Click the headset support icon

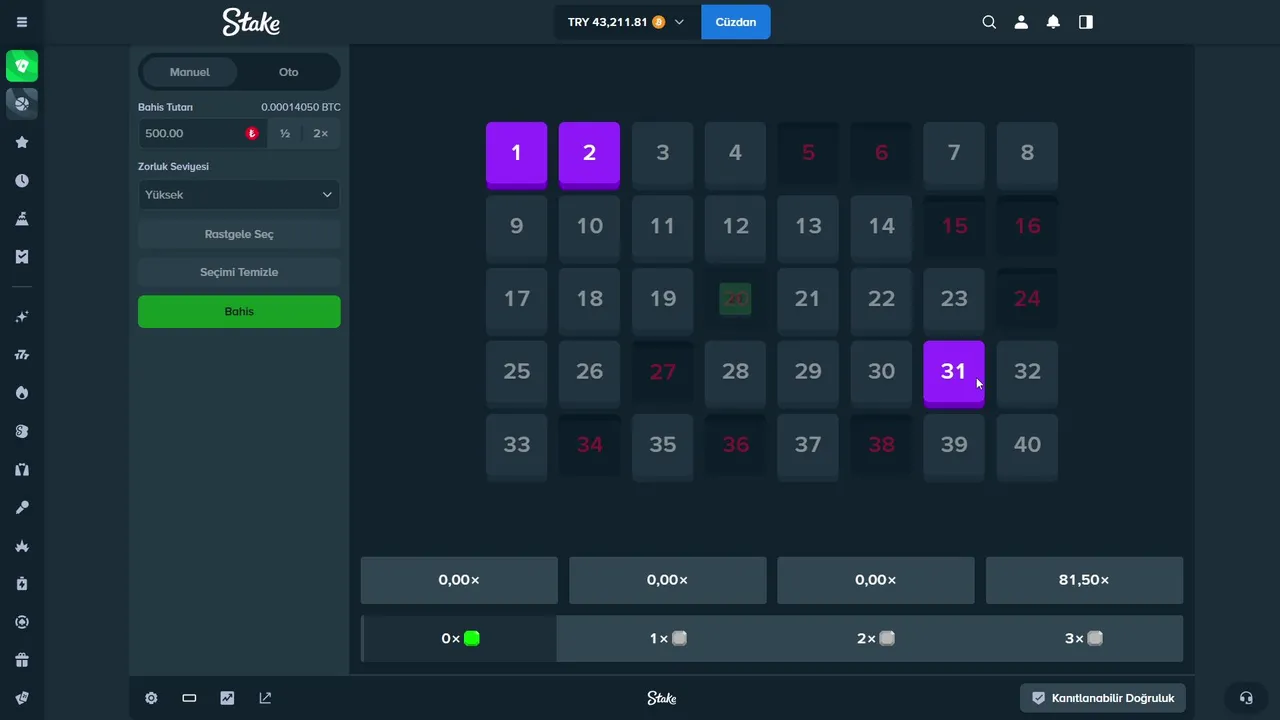tap(1246, 698)
